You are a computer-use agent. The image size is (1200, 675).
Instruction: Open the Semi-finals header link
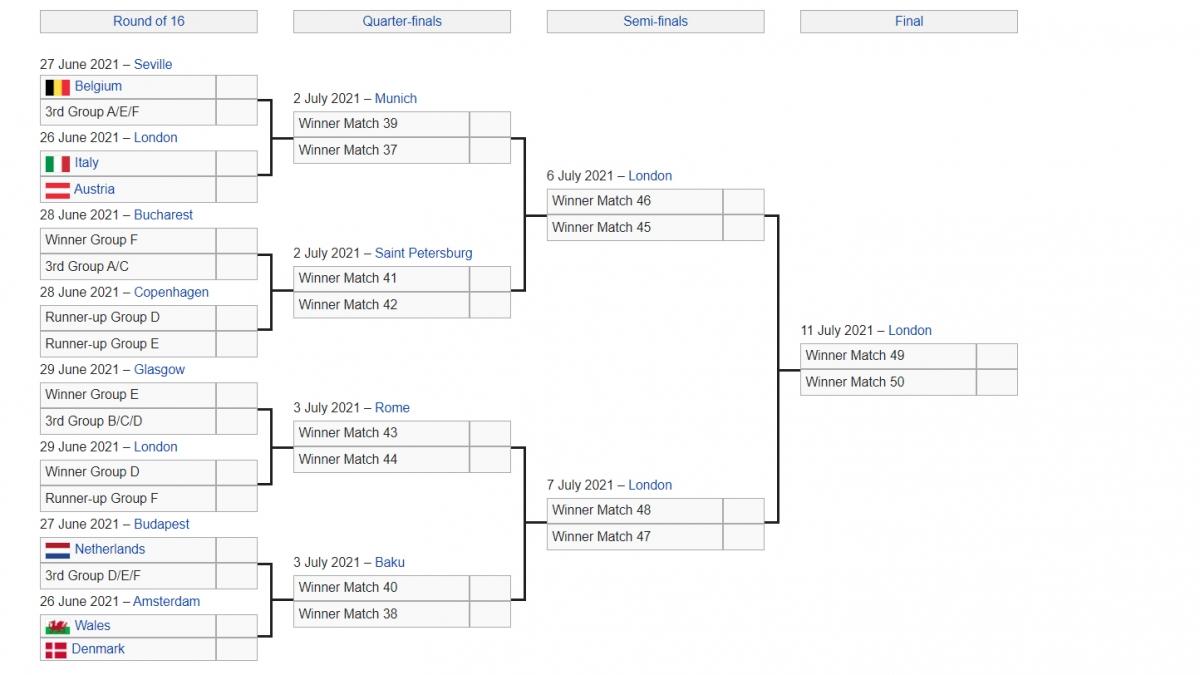click(x=656, y=21)
